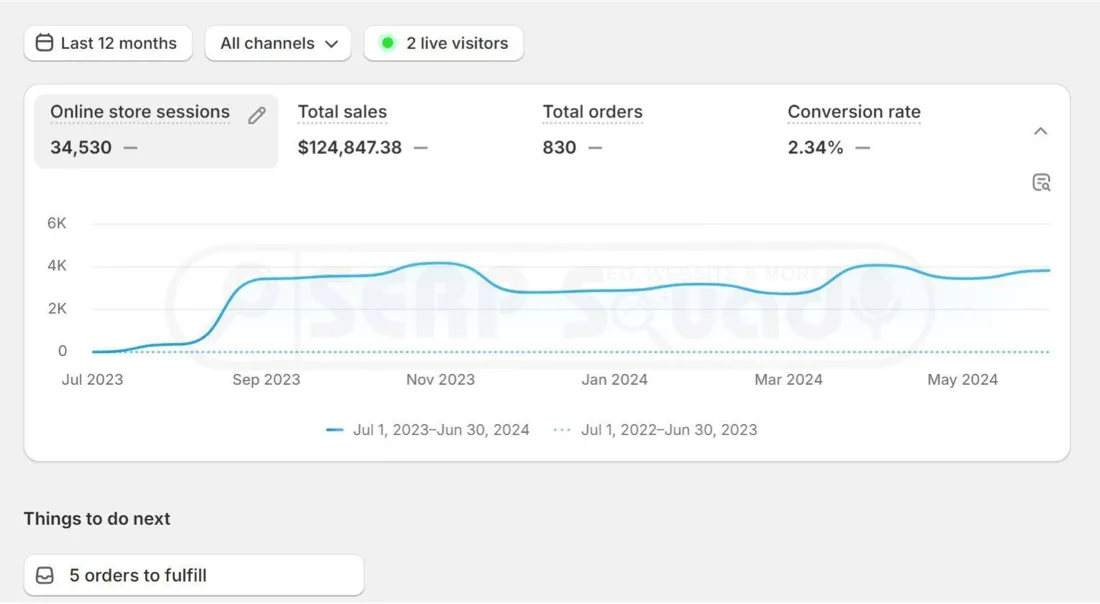Click the 6K y-axis label

click(x=57, y=223)
